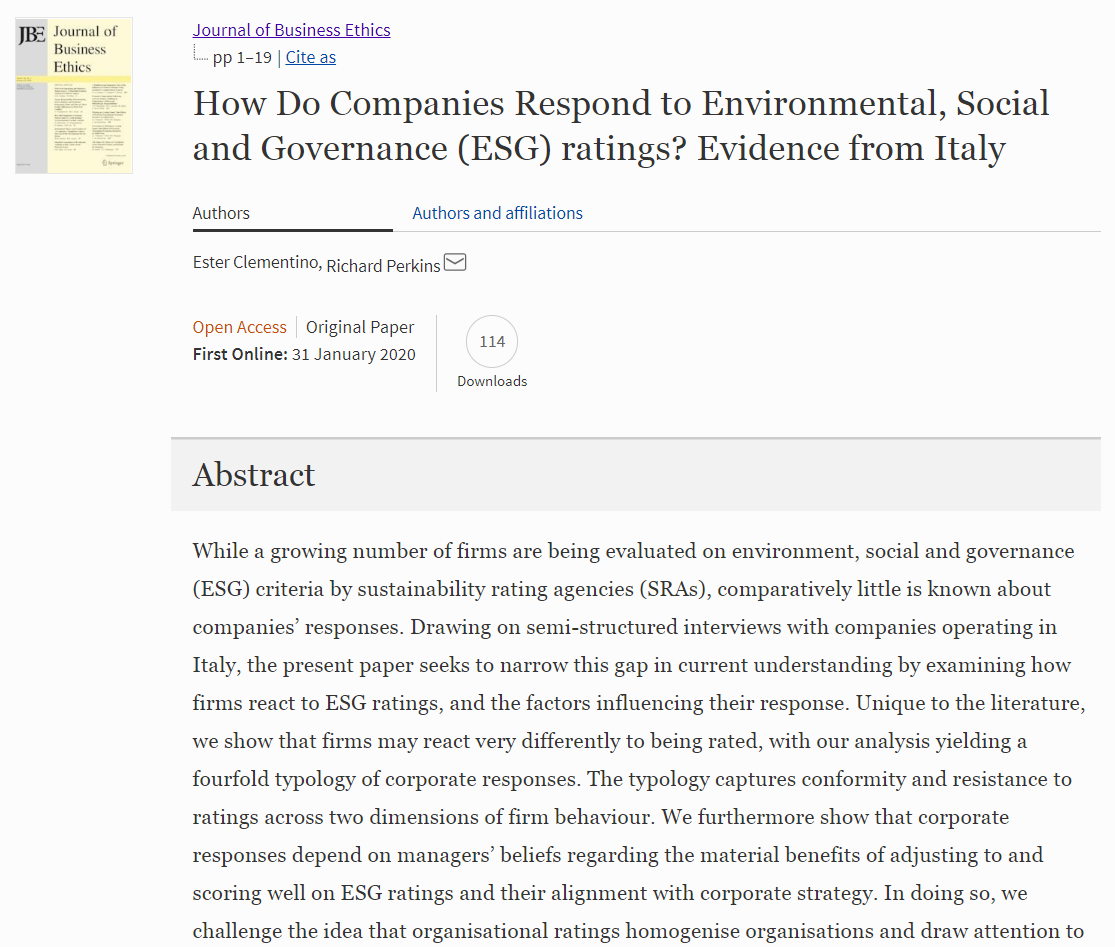Image resolution: width=1115 pixels, height=947 pixels.
Task: Open the Journal of Business Ethics link
Action: coord(292,30)
